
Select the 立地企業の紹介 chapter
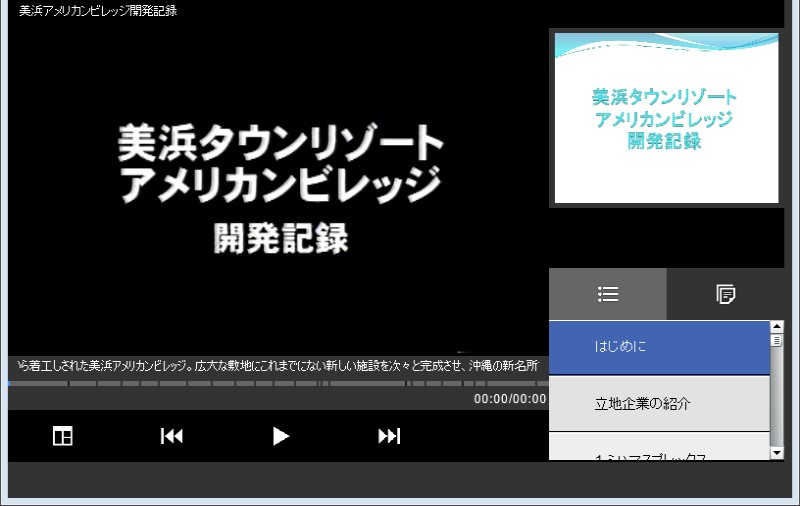659,404
